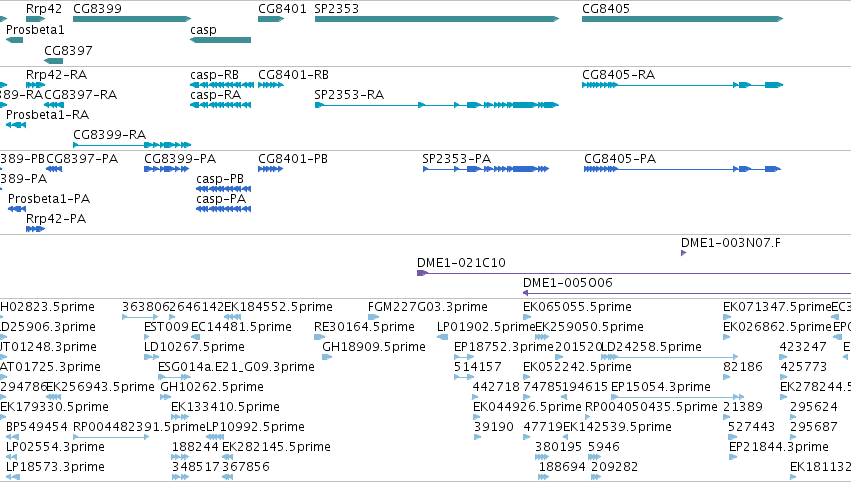Click EST EK142539.5prime label
This screenshot has height=482, width=851.
[x=618, y=427]
